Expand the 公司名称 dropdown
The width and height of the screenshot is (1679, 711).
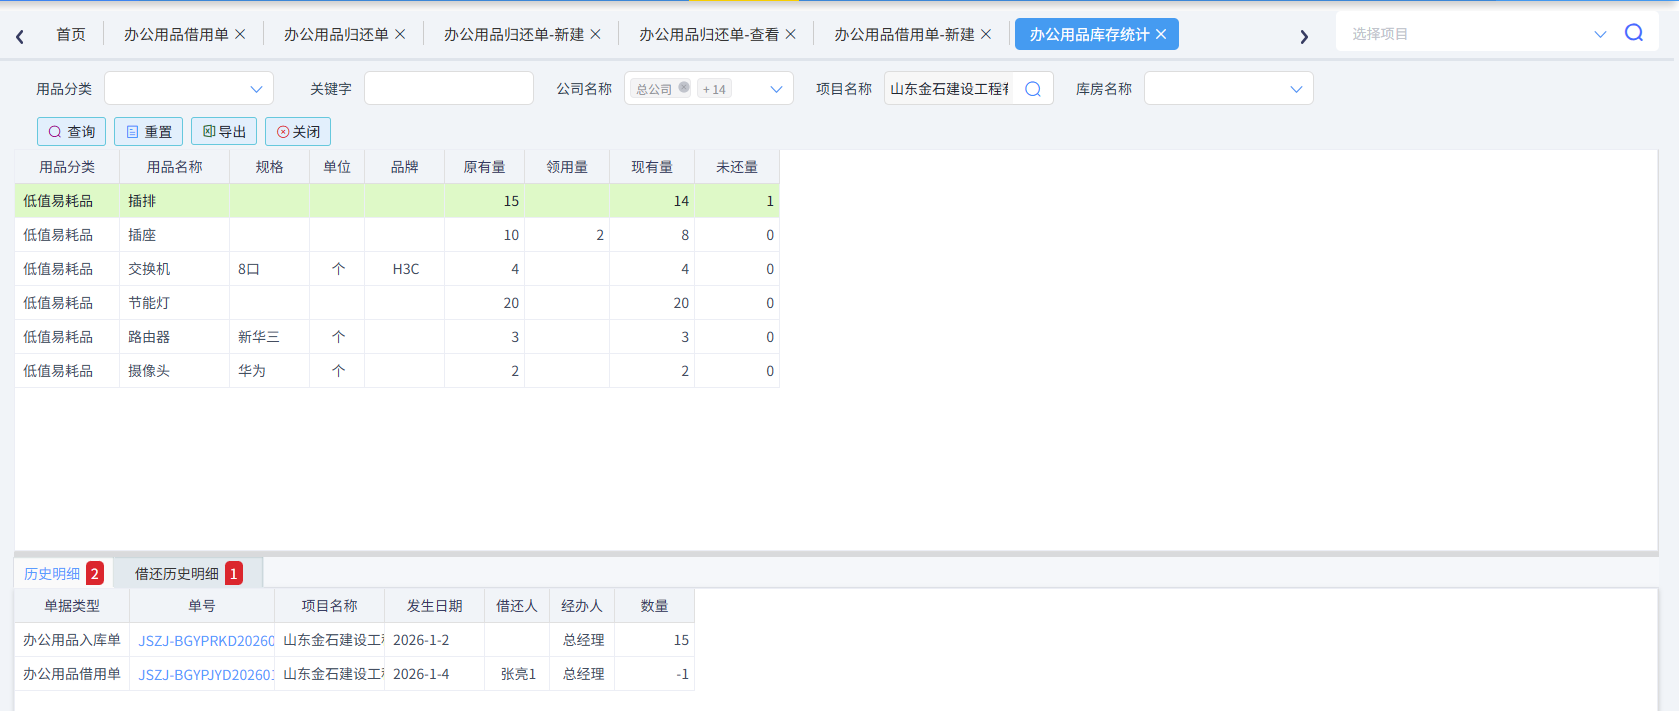click(x=776, y=89)
